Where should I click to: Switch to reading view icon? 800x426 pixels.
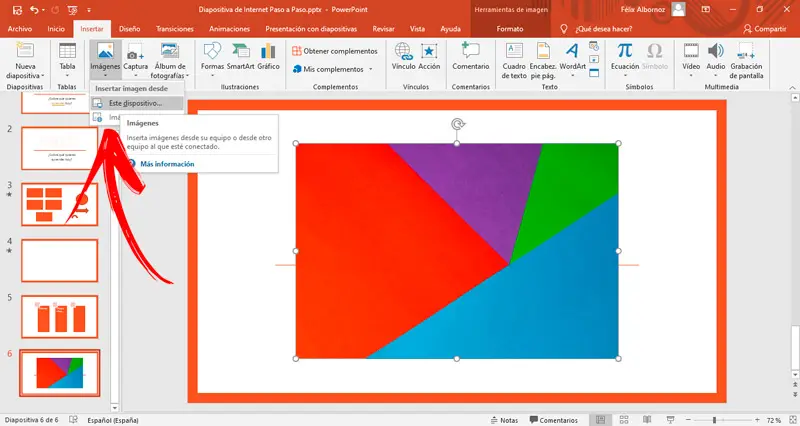647,420
